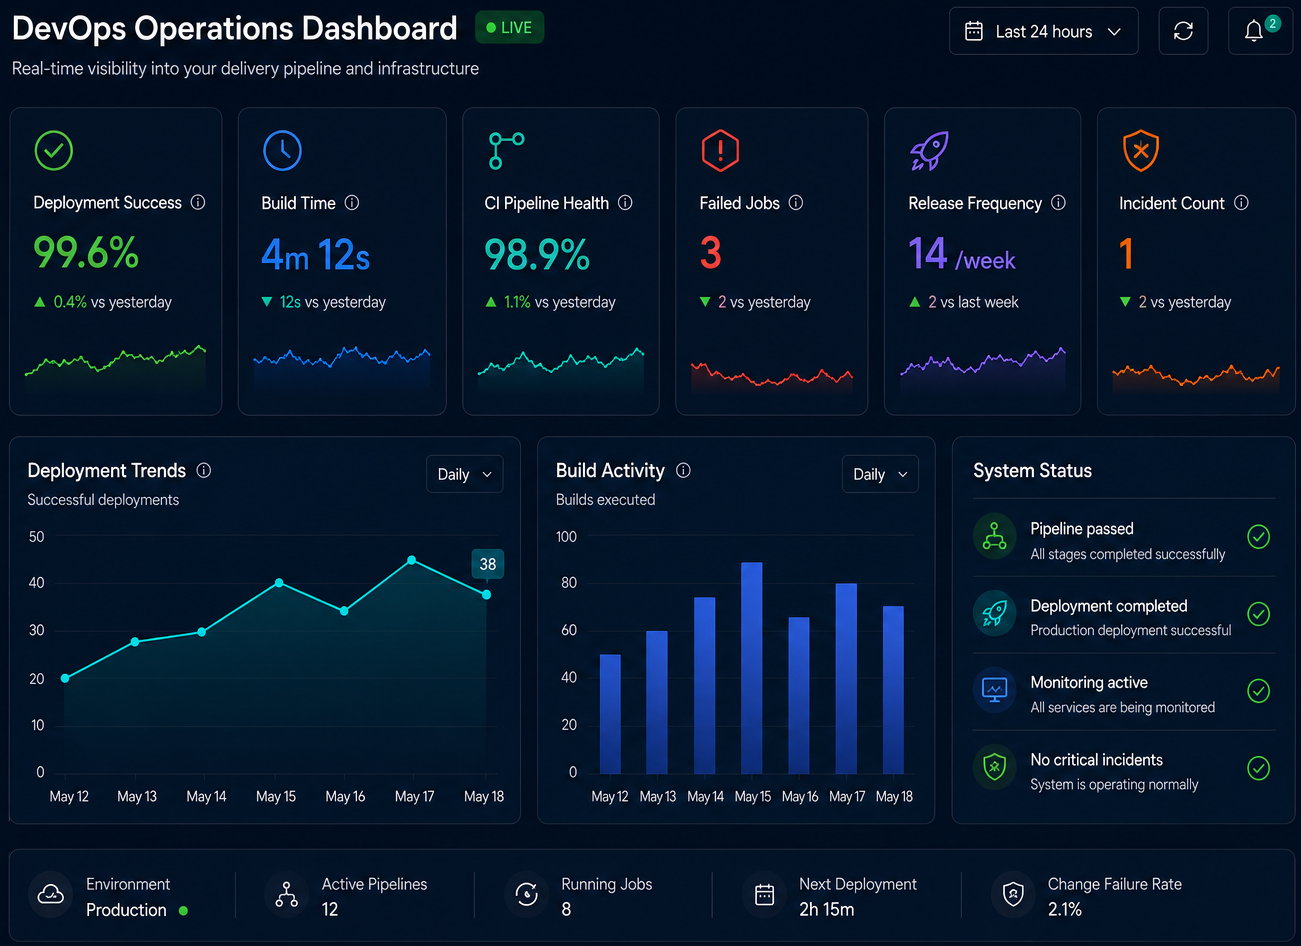The image size is (1301, 946).
Task: Click the Next Deployment calendar icon
Action: click(764, 895)
